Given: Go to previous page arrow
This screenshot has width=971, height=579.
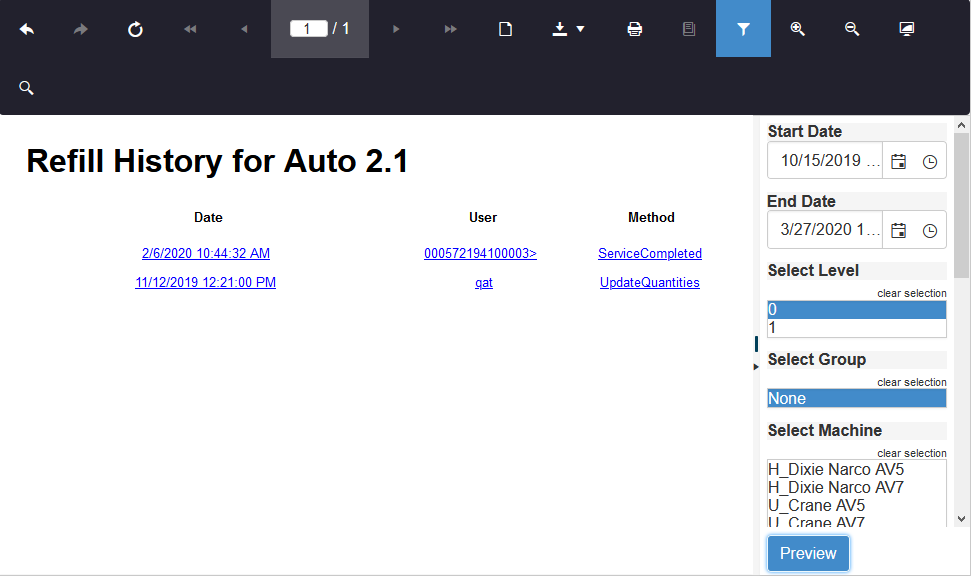Looking at the screenshot, I should tap(244, 29).
